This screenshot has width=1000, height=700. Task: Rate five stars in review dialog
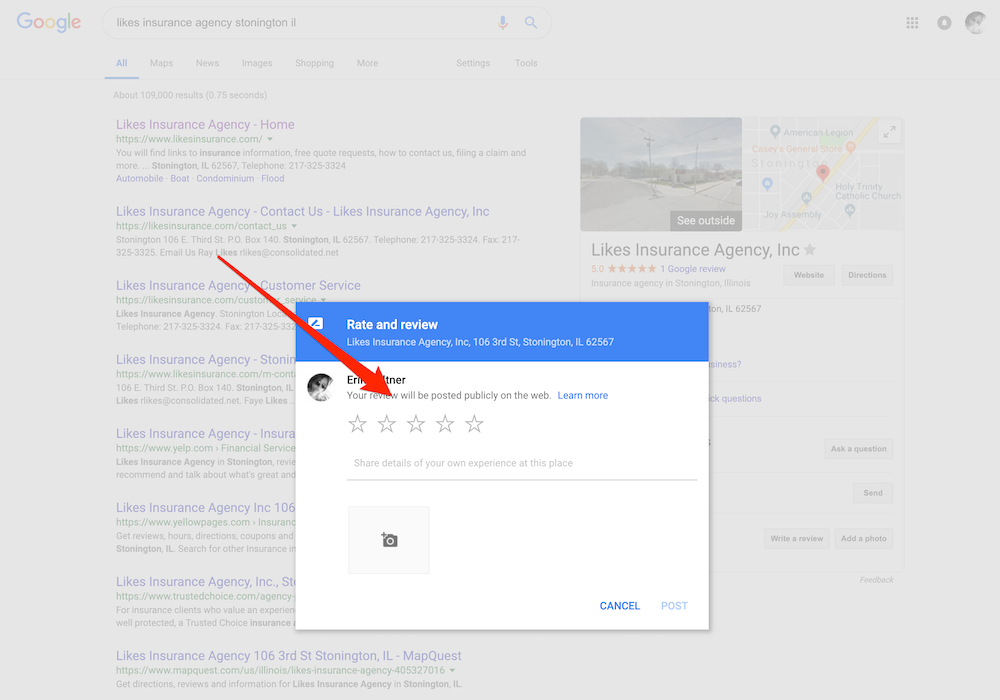474,424
